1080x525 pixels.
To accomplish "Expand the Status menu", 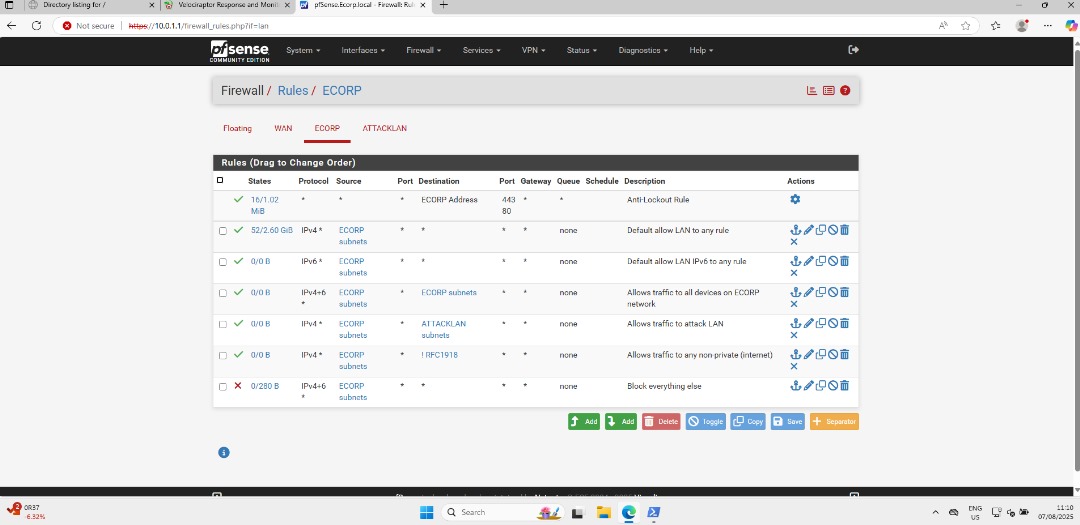I will pos(582,50).
